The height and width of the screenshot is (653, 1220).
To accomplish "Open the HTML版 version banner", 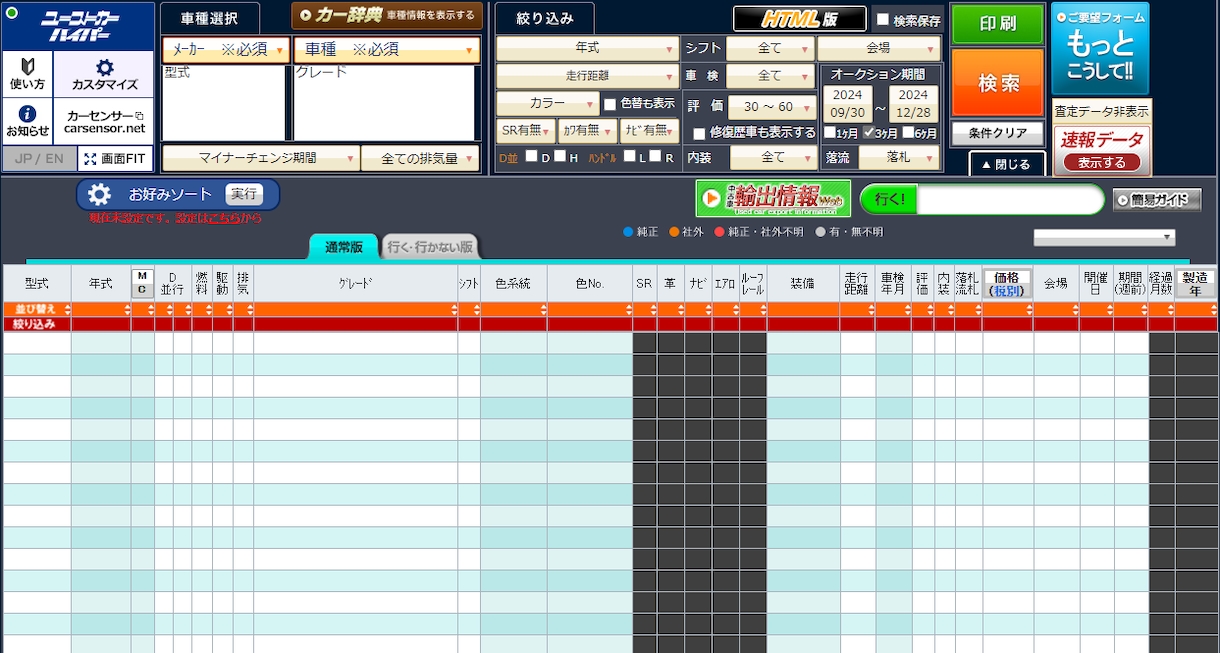I will tap(800, 19).
